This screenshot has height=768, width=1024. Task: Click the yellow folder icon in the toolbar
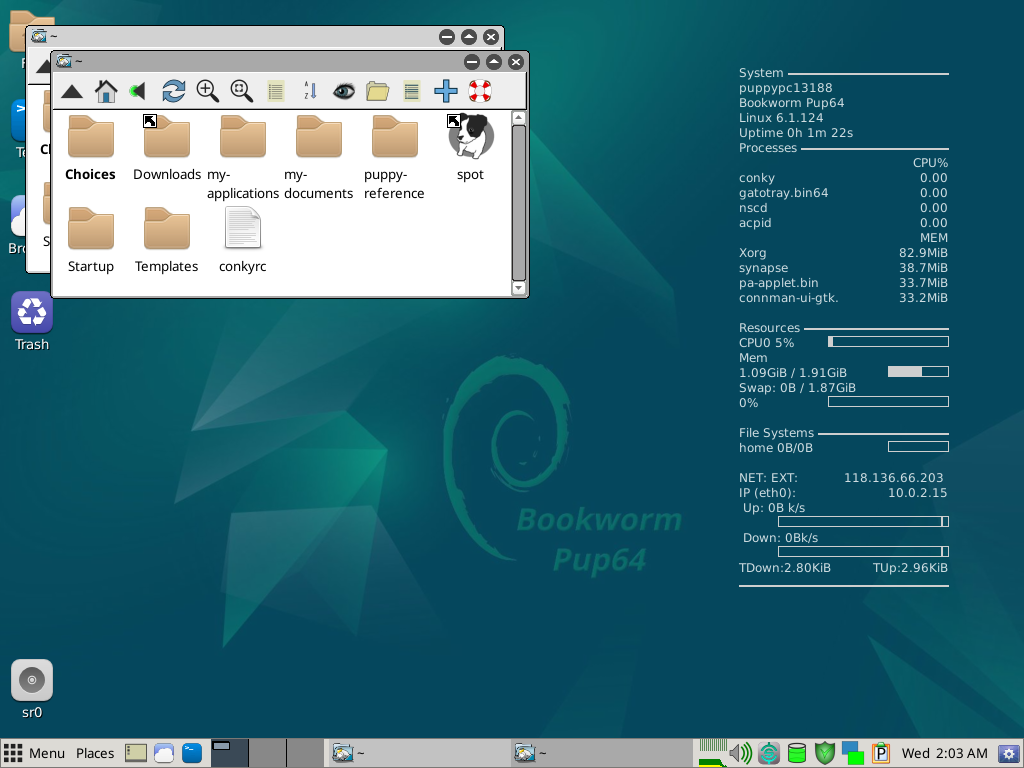click(377, 91)
